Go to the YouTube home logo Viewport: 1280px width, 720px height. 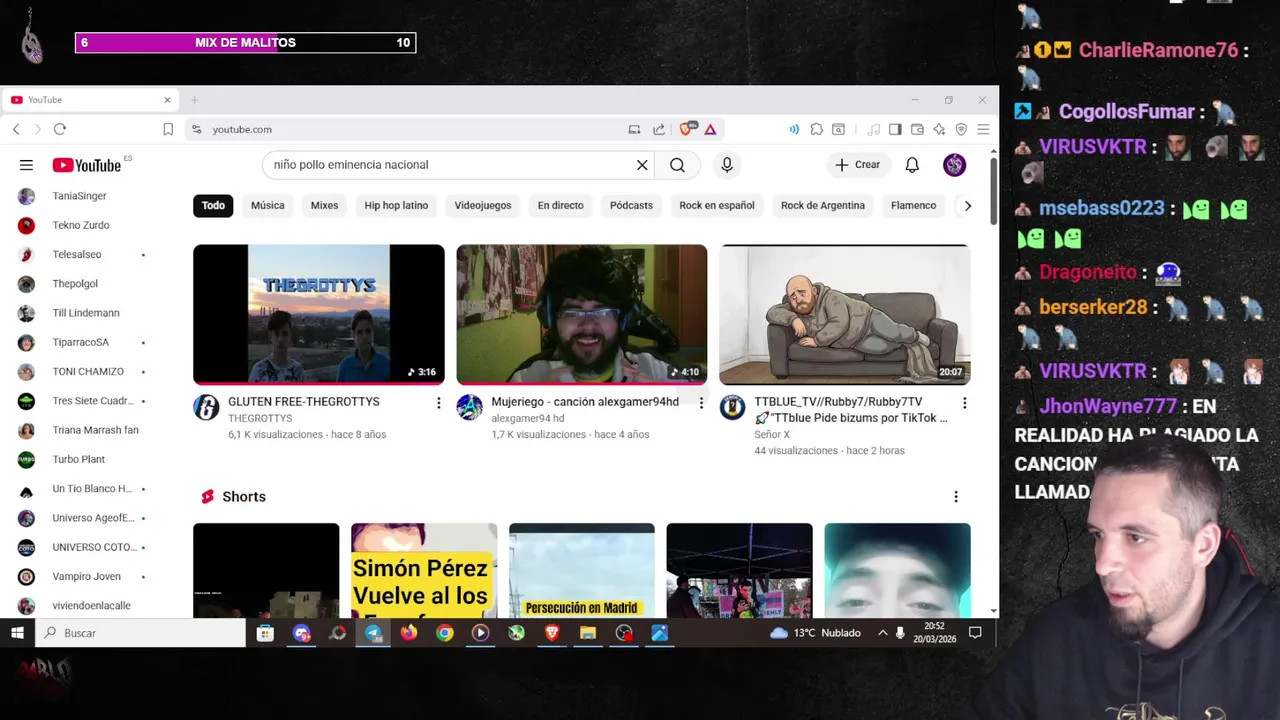click(x=87, y=165)
